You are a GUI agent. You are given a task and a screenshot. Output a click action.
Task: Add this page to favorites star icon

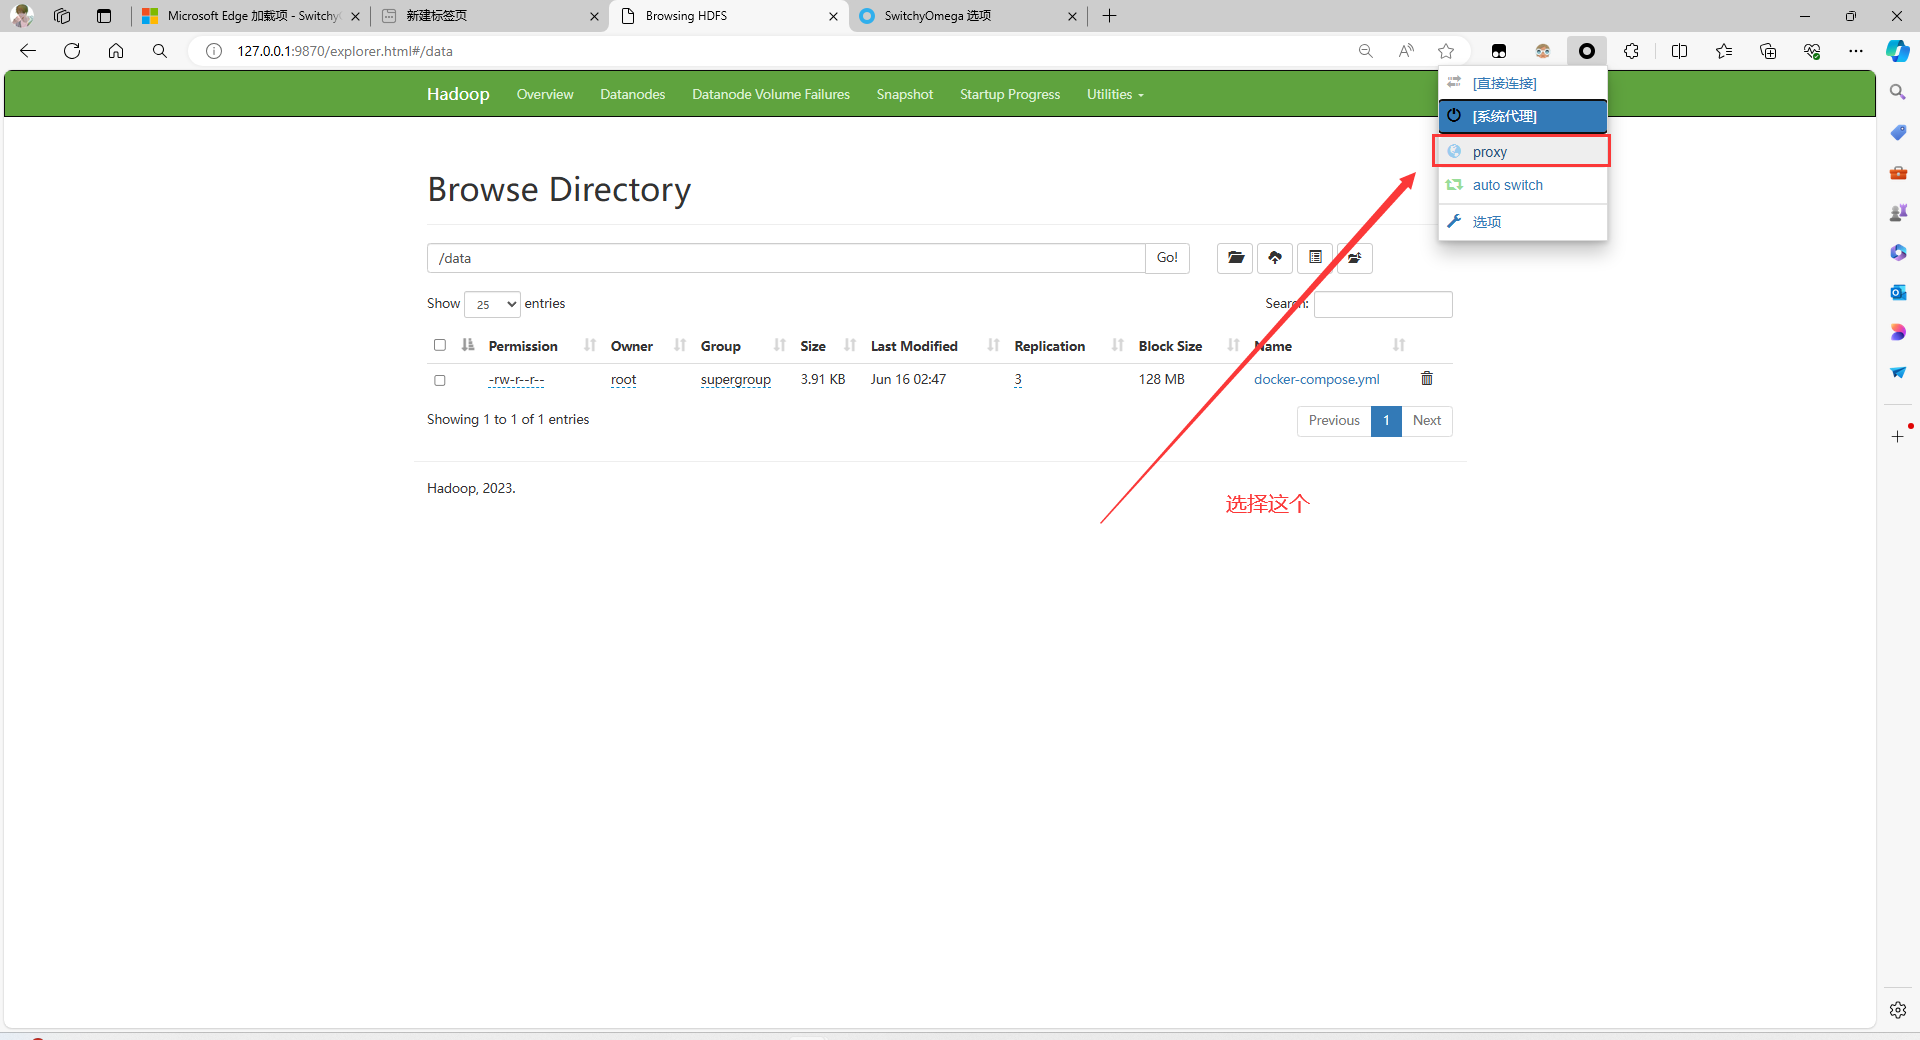click(x=1446, y=51)
